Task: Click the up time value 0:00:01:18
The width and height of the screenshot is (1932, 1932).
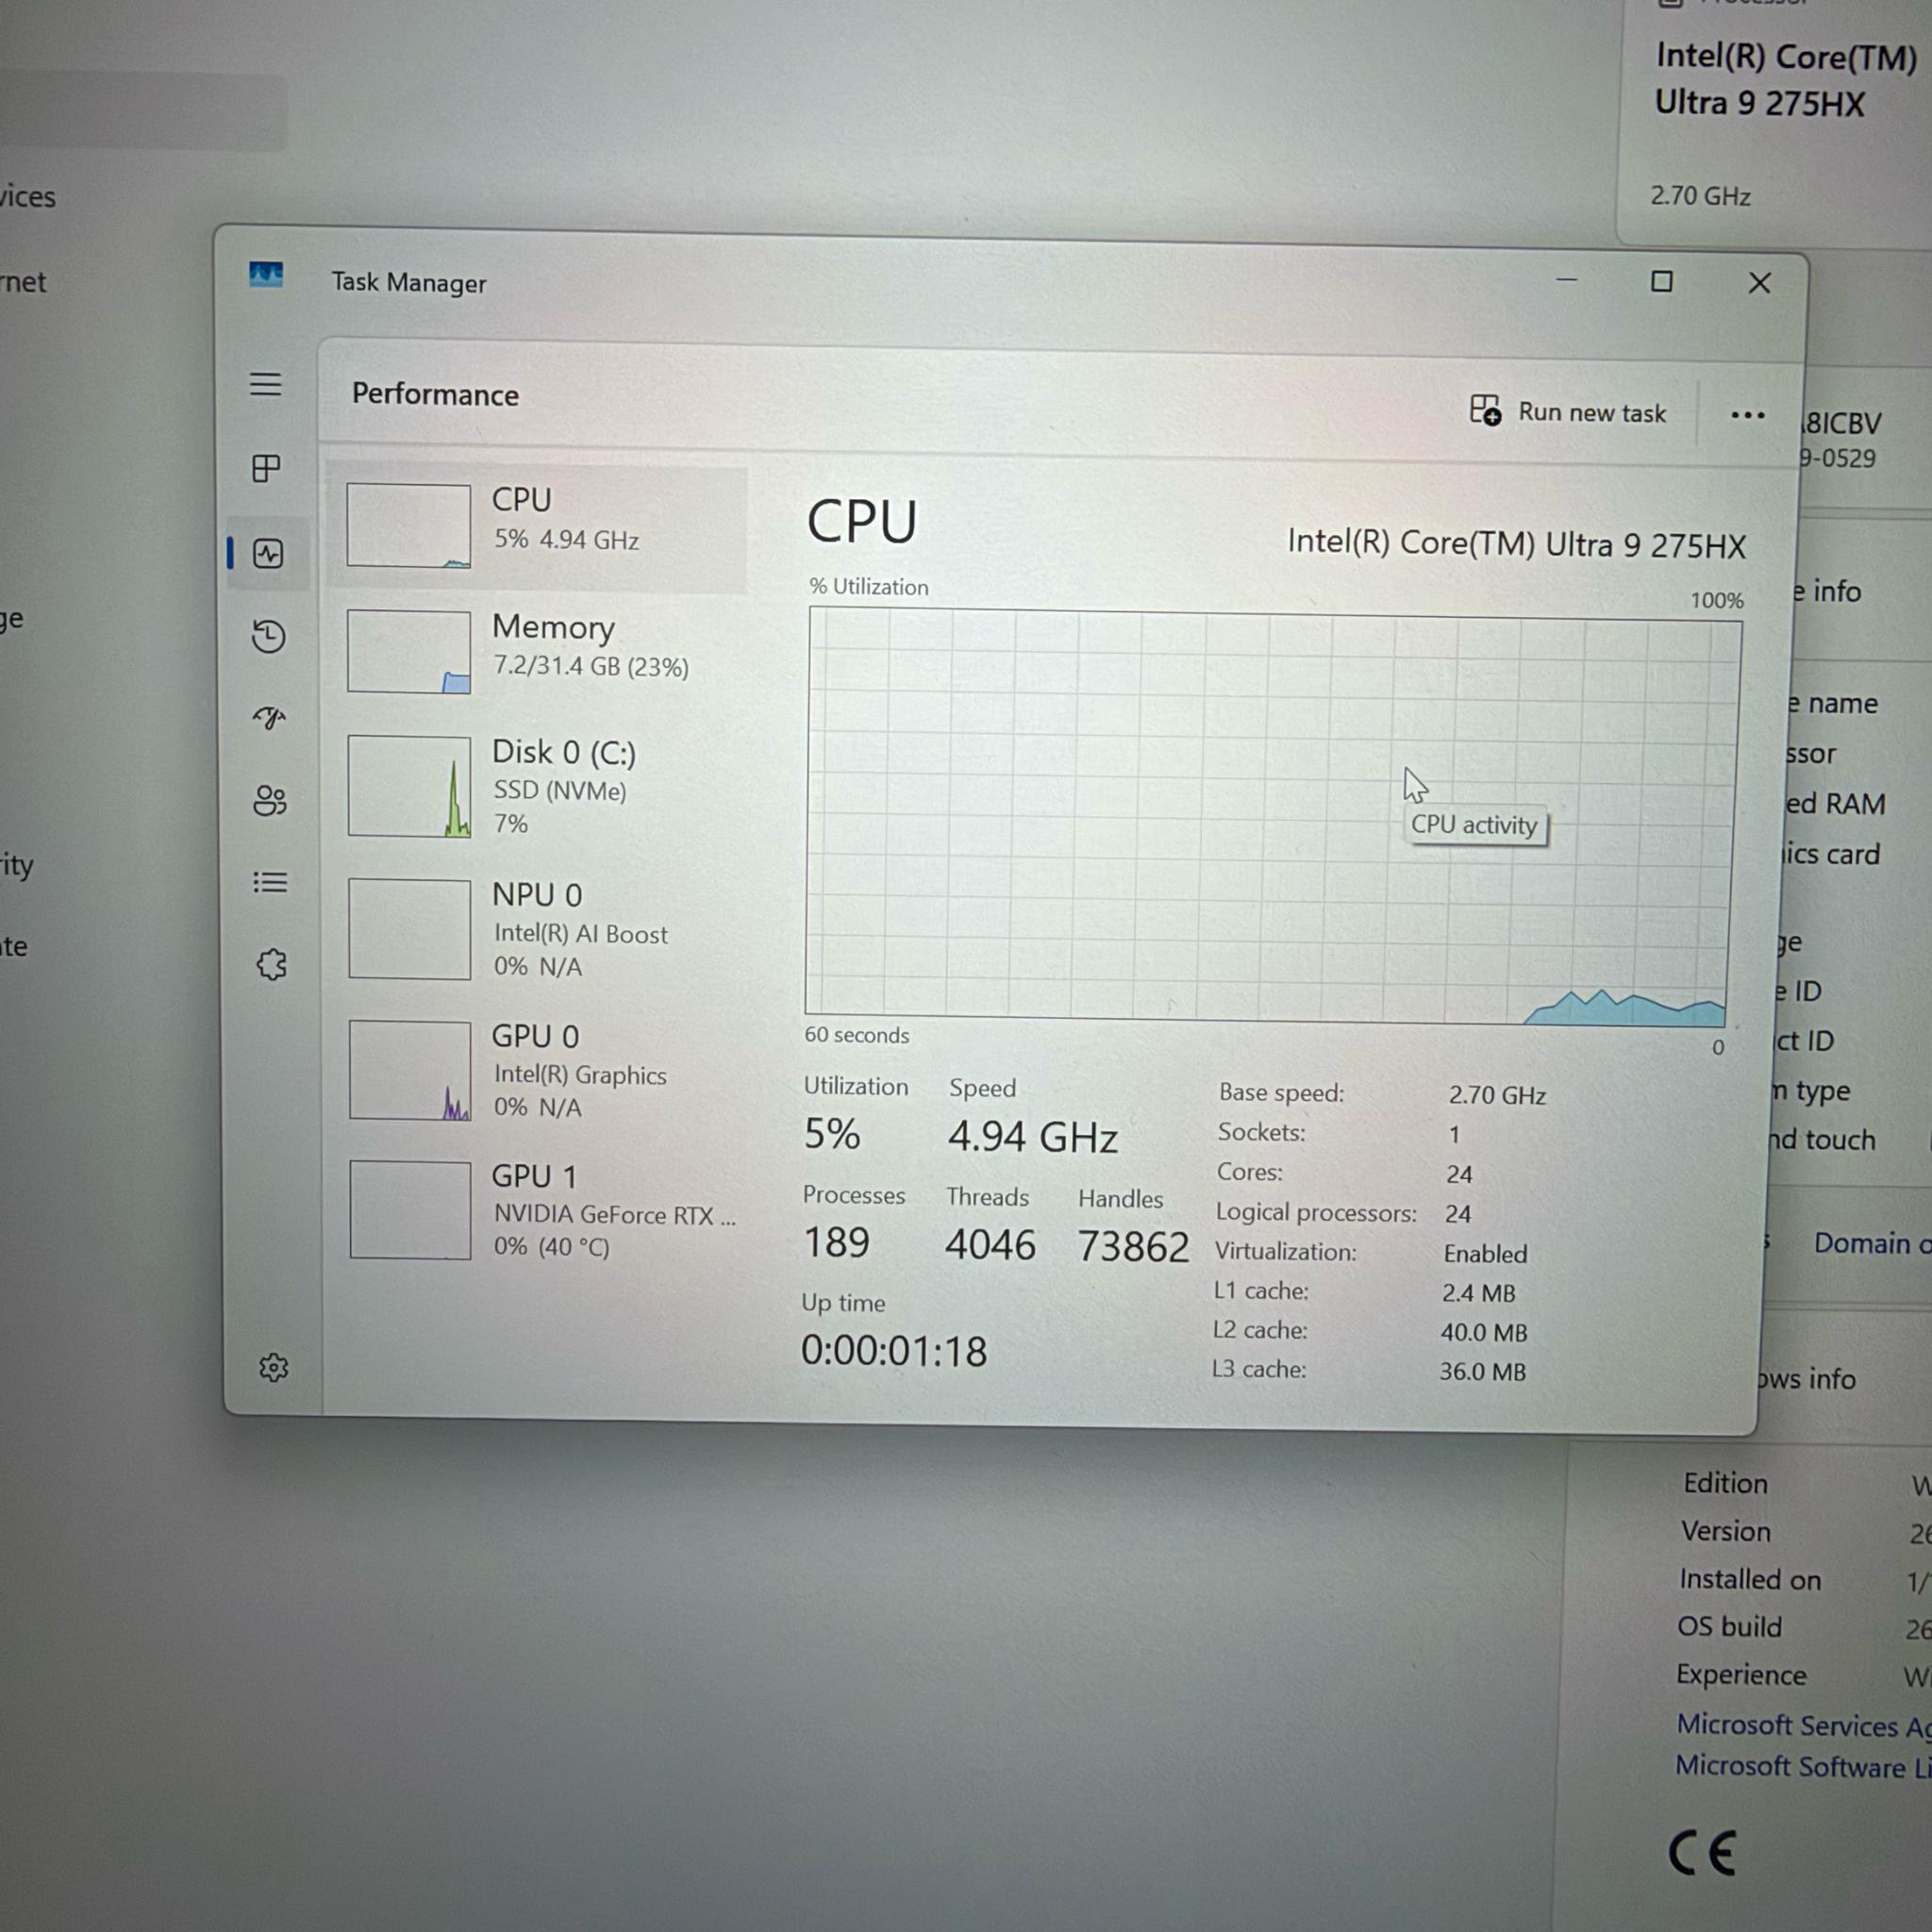Action: (x=893, y=1351)
